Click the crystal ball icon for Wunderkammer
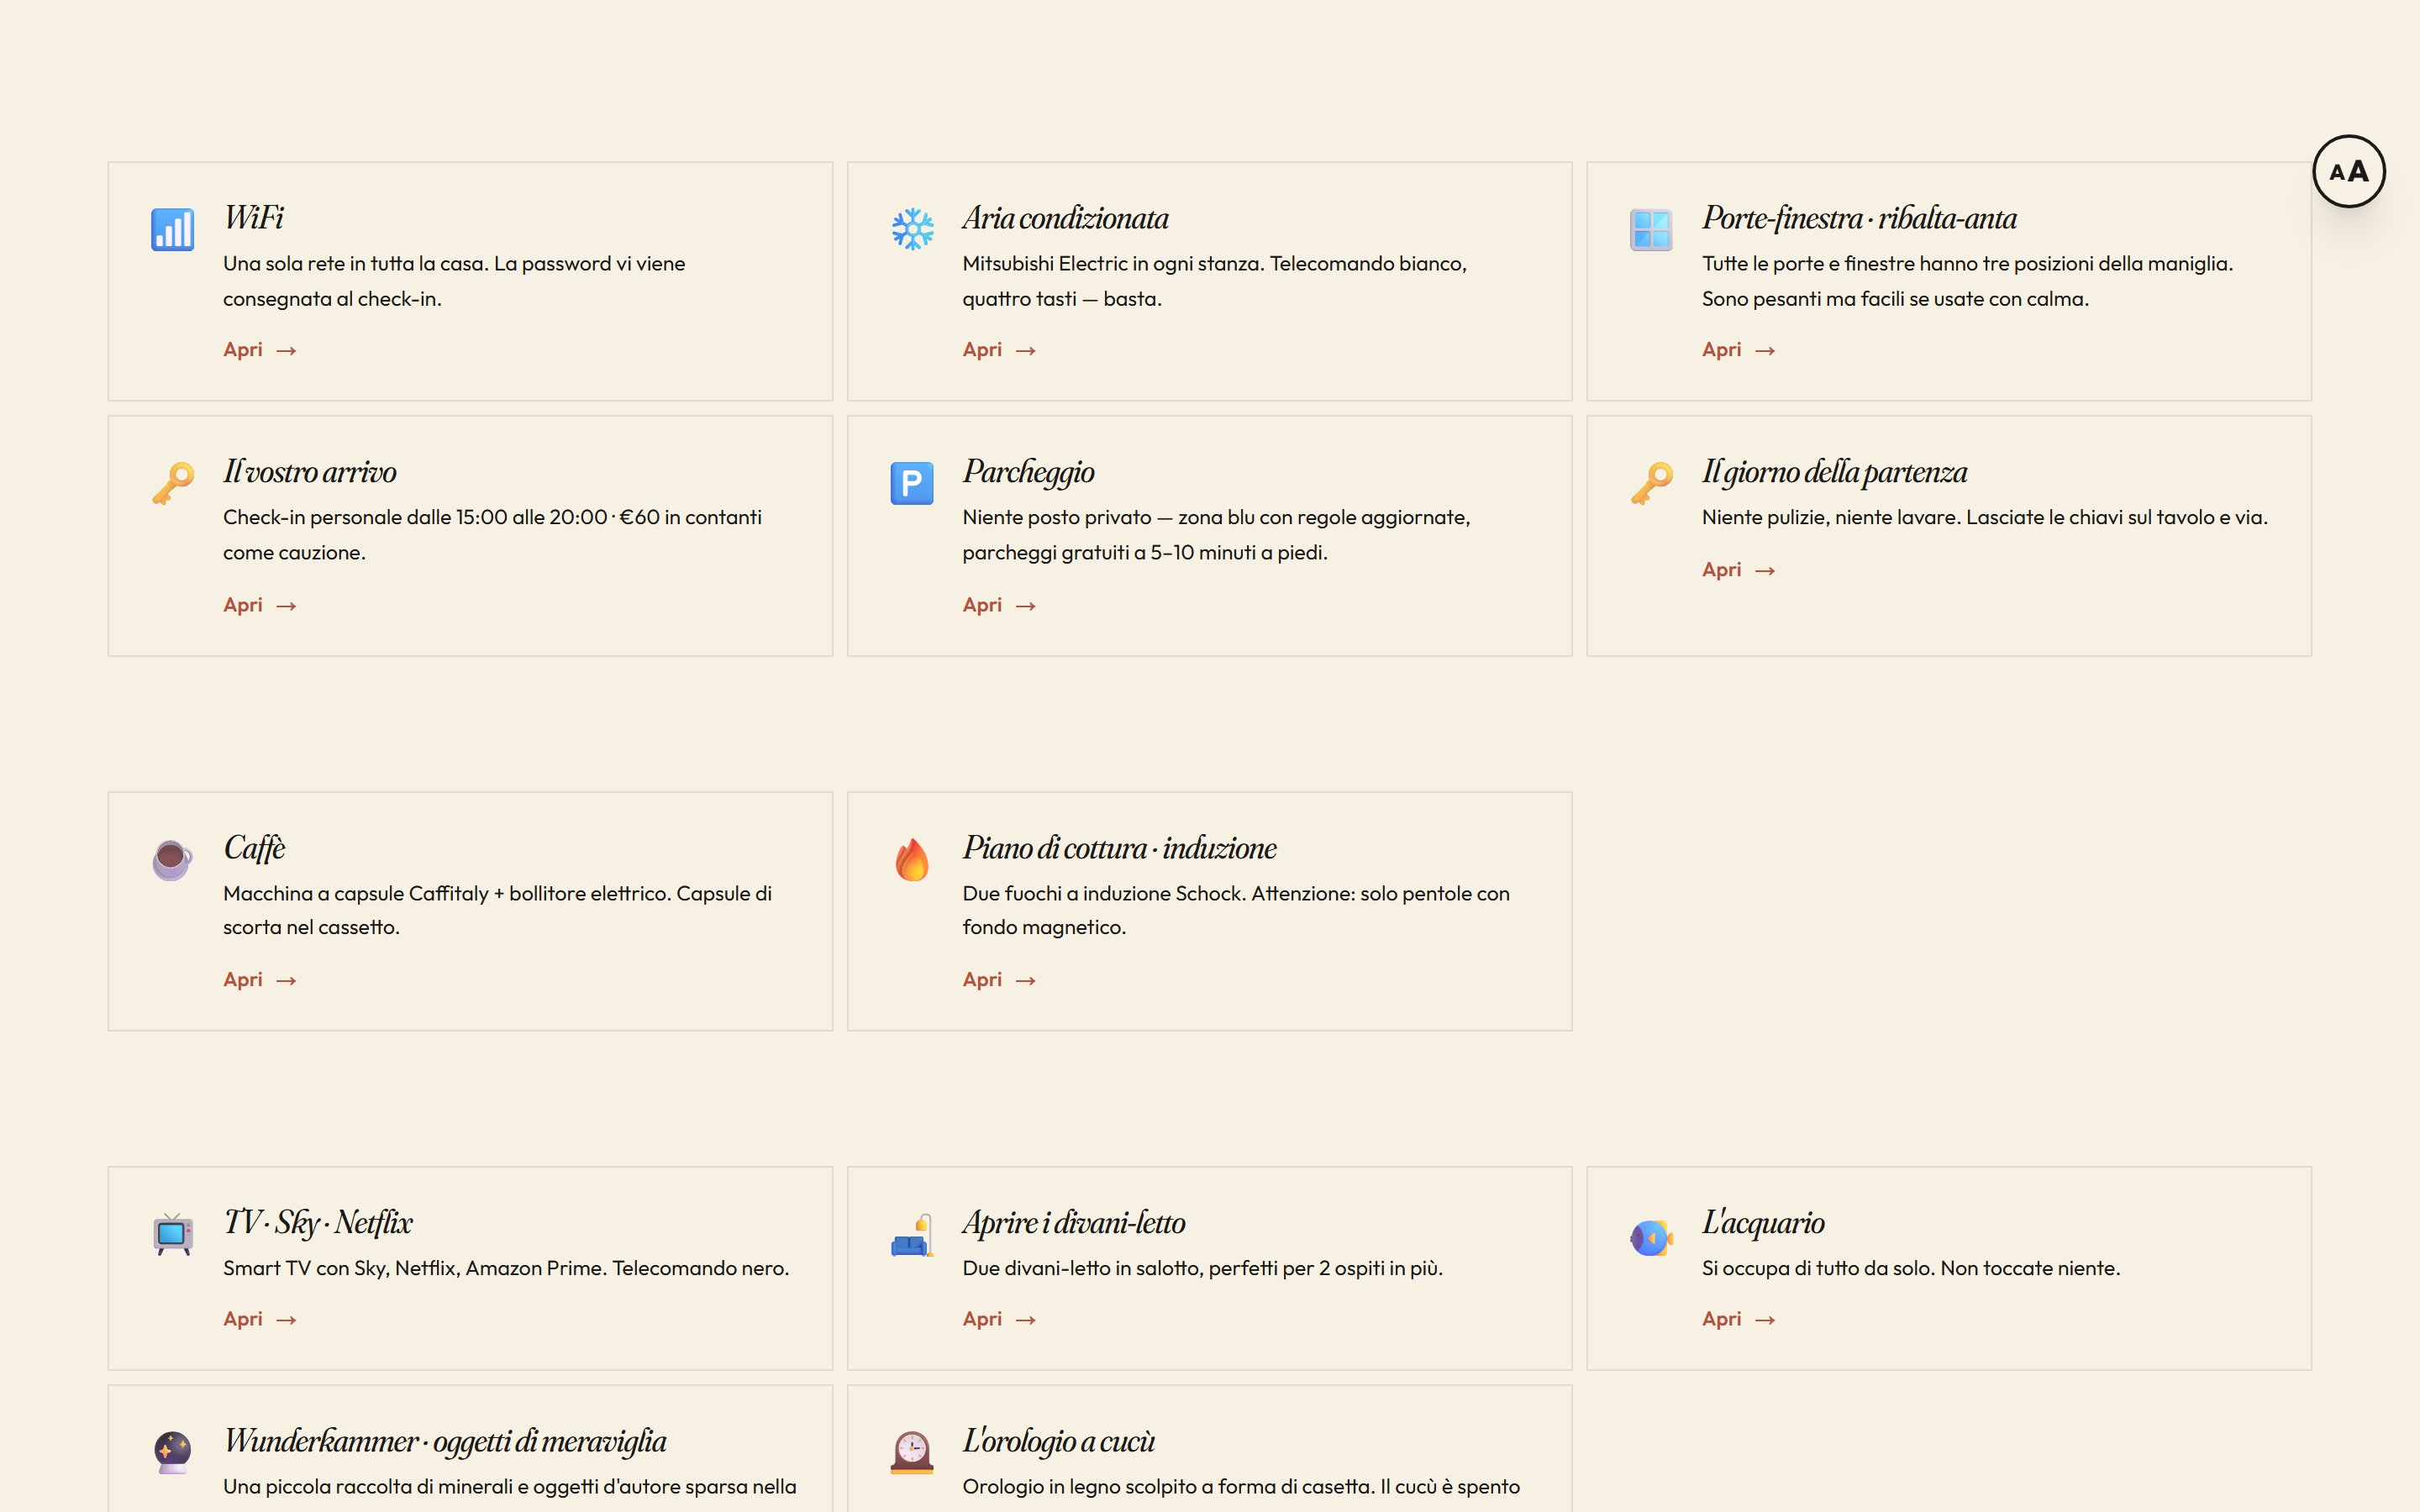 pyautogui.click(x=172, y=1453)
